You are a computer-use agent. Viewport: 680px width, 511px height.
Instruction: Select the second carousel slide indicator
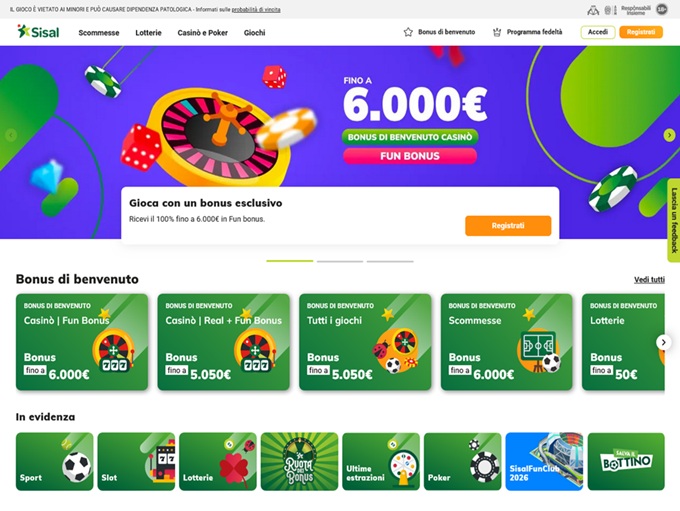tap(340, 261)
